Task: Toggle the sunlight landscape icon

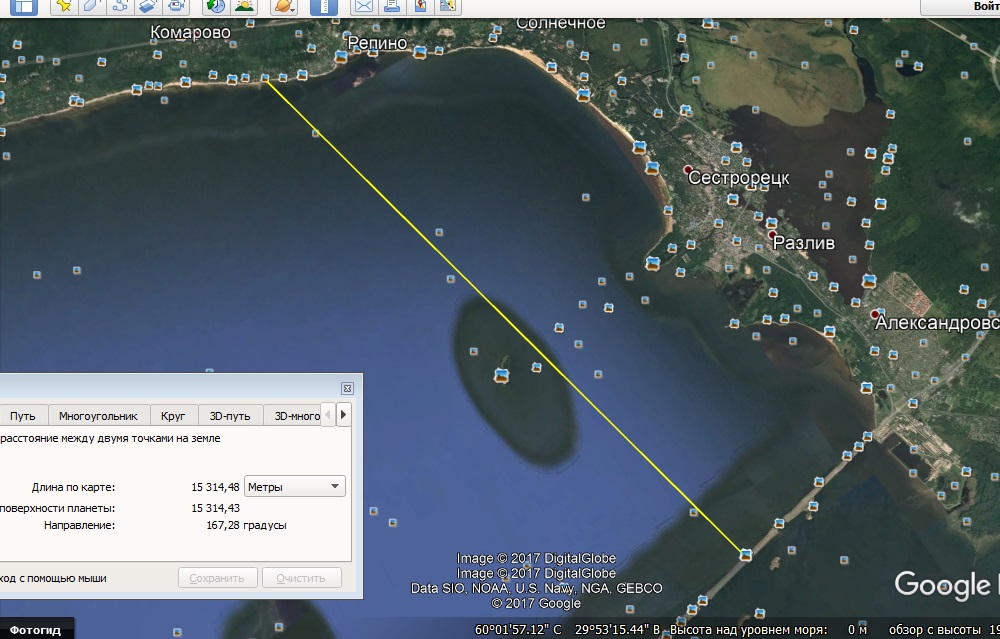Action: coord(244,6)
